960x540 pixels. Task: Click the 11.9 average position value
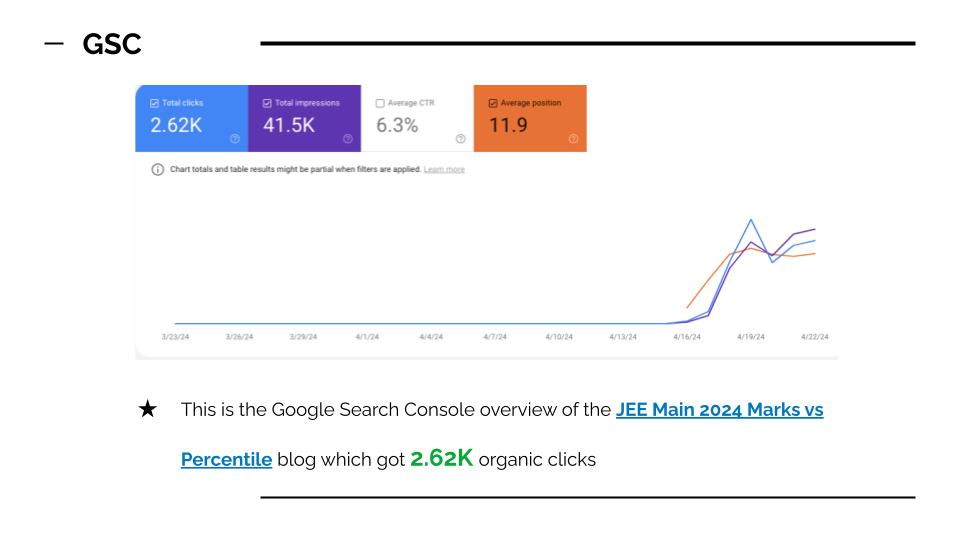(510, 125)
